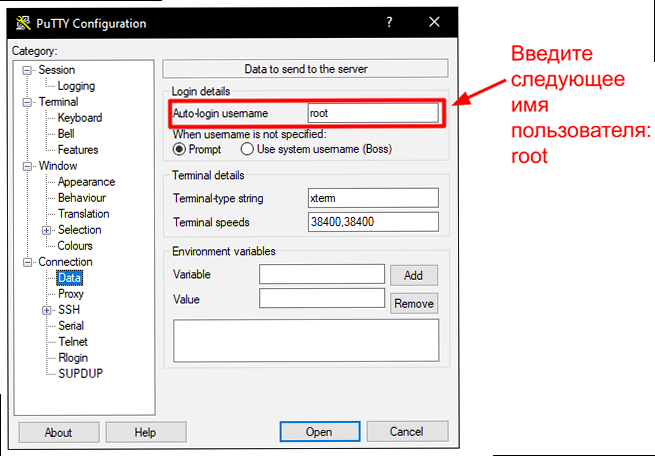Open the Behaviour settings

tap(81, 198)
